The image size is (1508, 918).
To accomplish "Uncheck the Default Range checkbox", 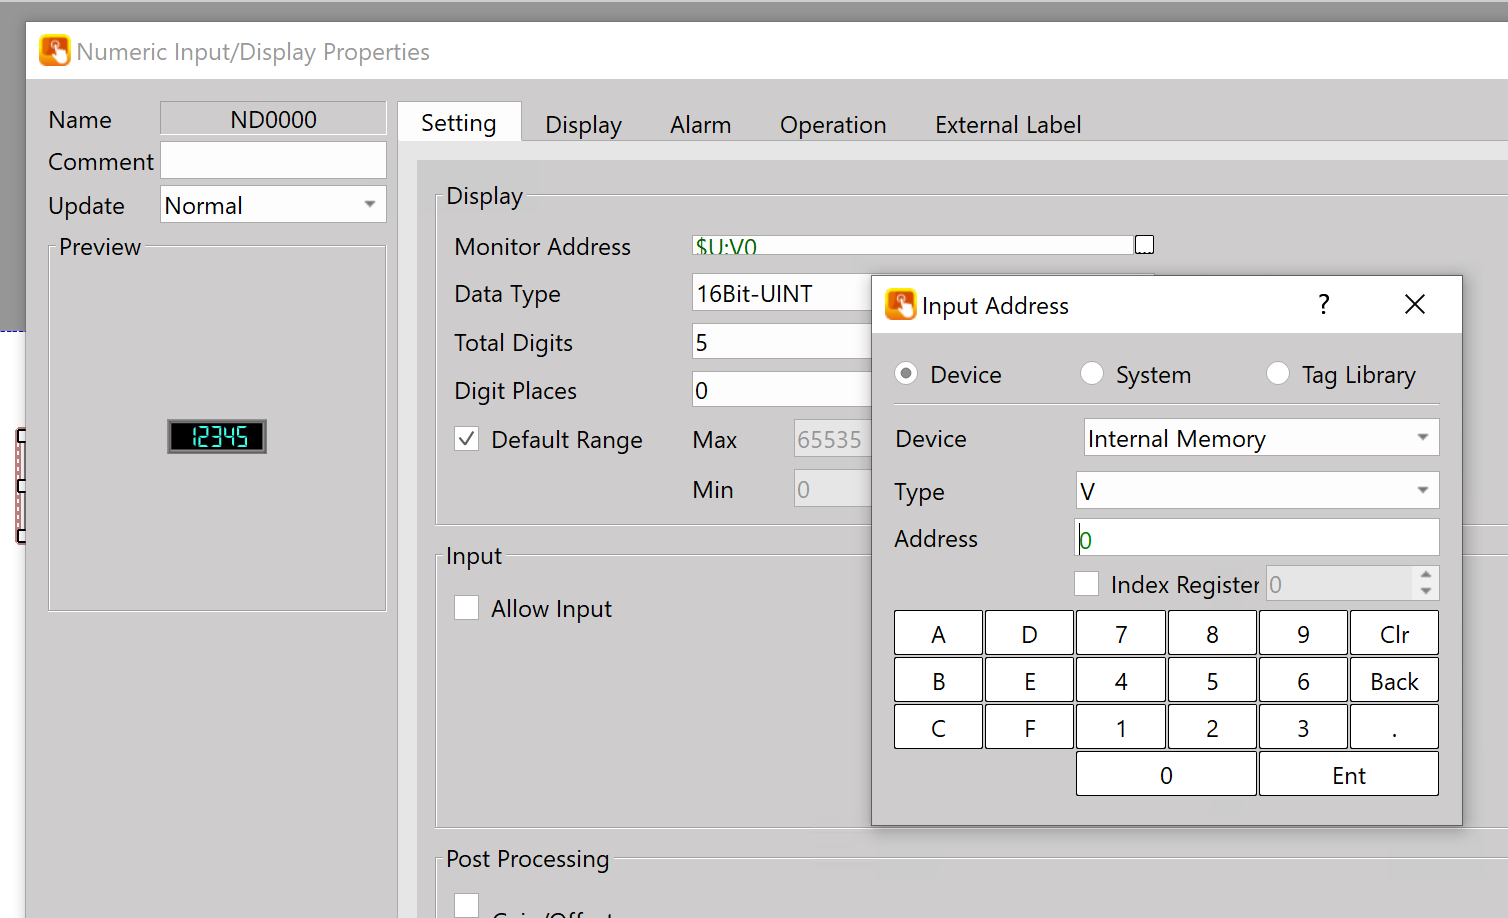I will tap(467, 439).
